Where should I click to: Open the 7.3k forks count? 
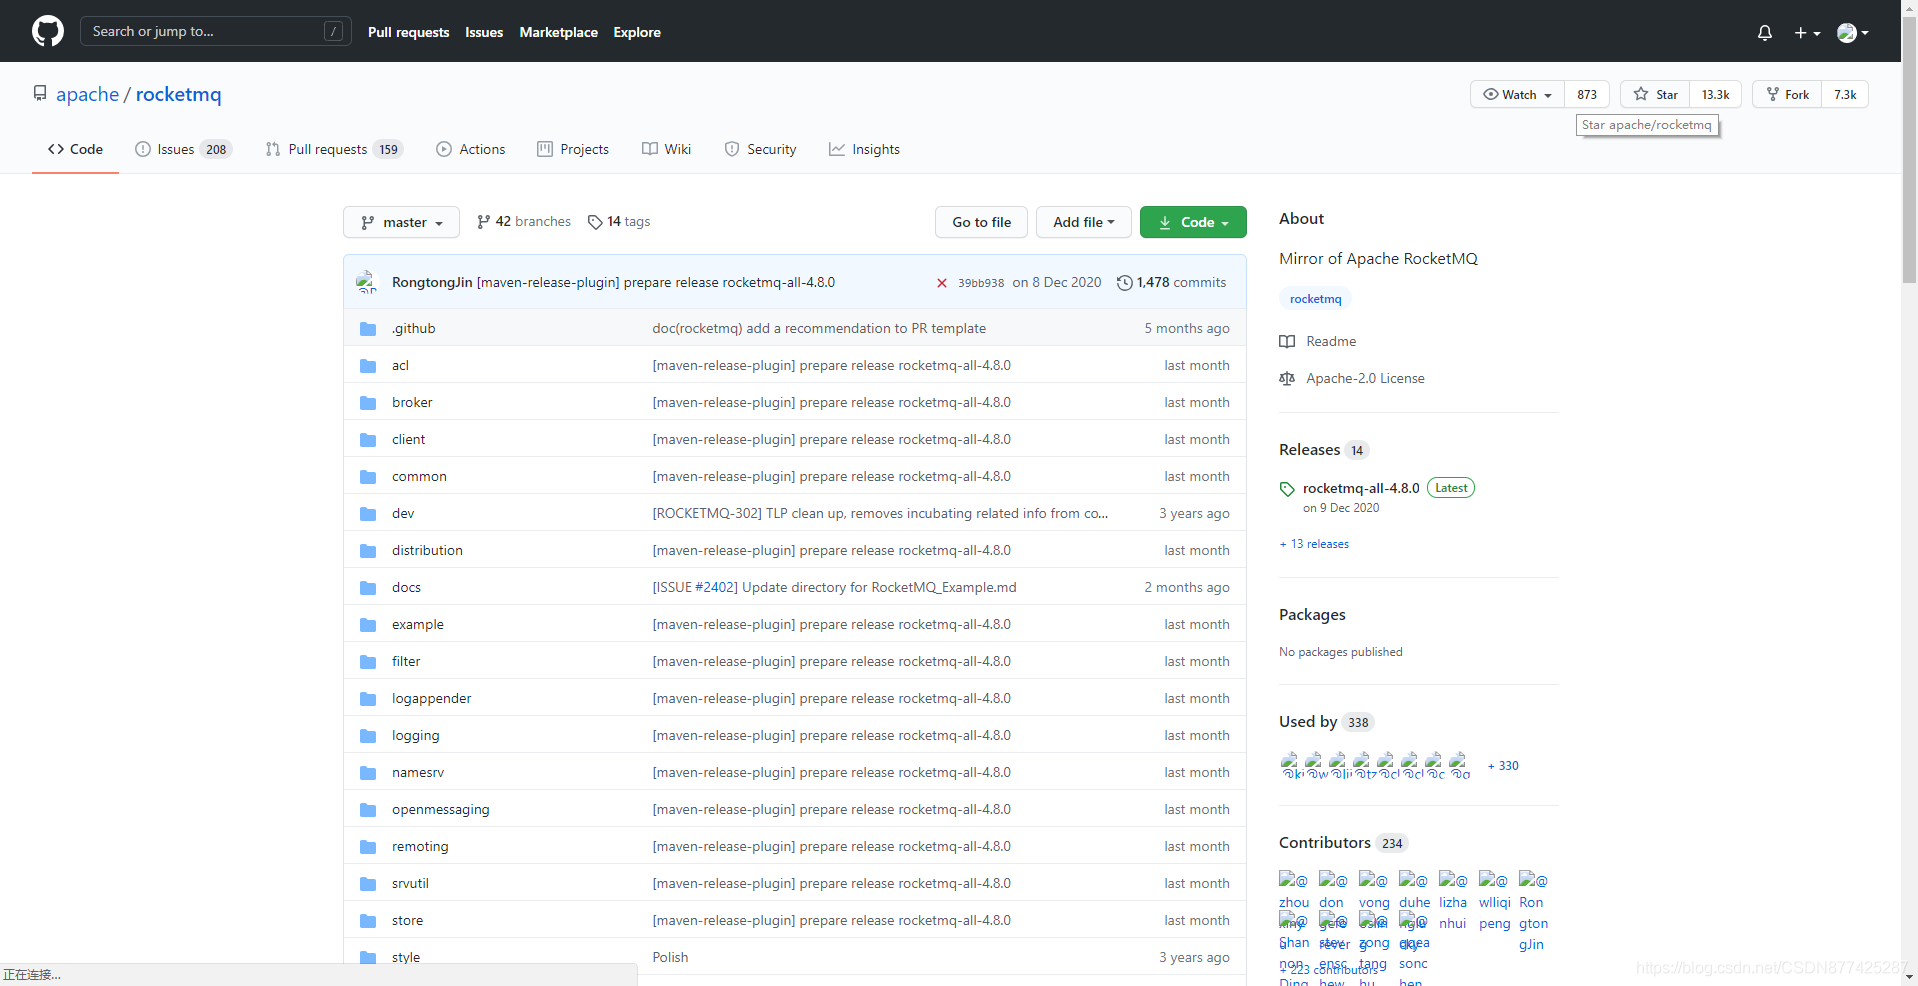pyautogui.click(x=1845, y=94)
